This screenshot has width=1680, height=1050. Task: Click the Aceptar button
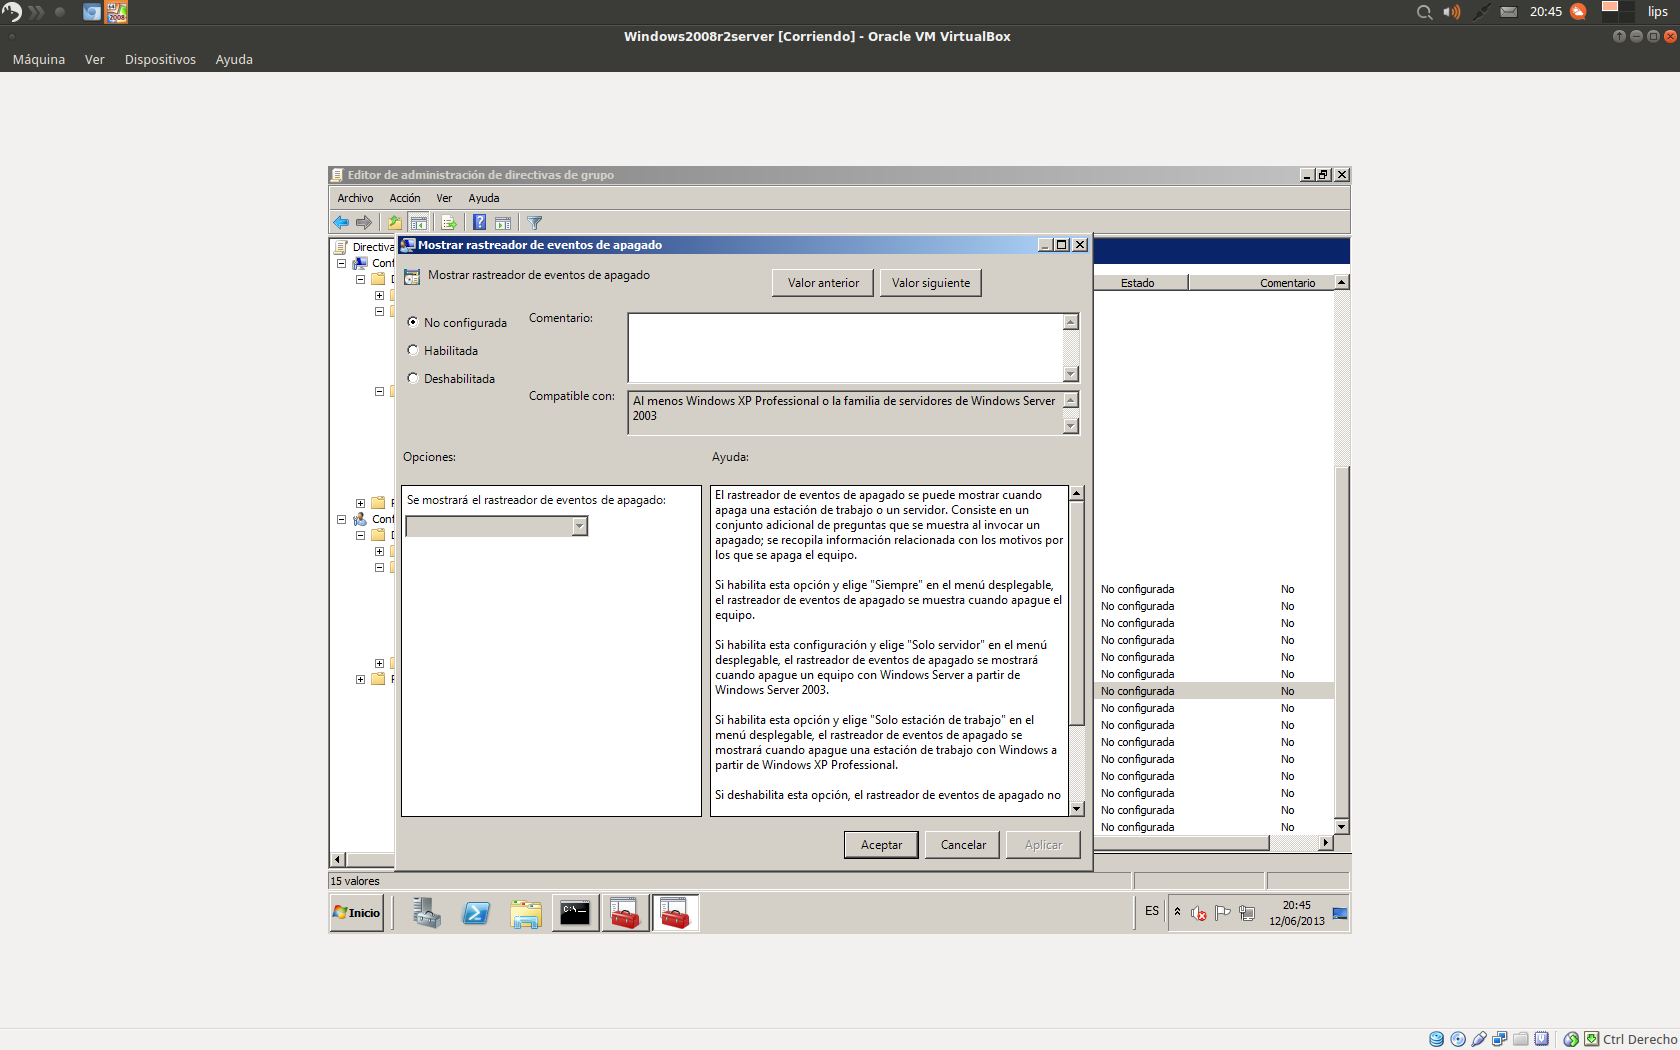tap(881, 845)
